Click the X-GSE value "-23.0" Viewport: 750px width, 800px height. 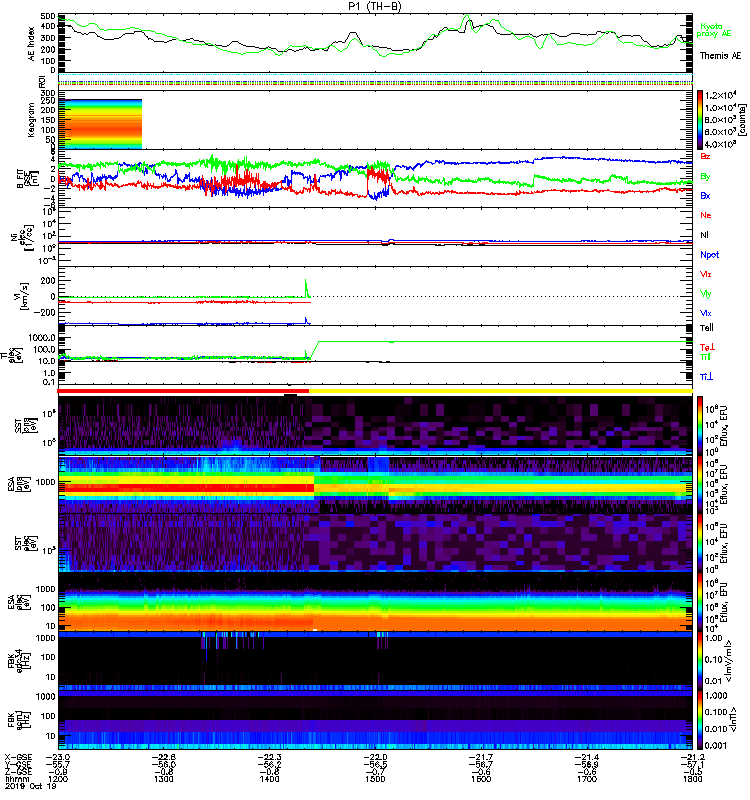58,757
